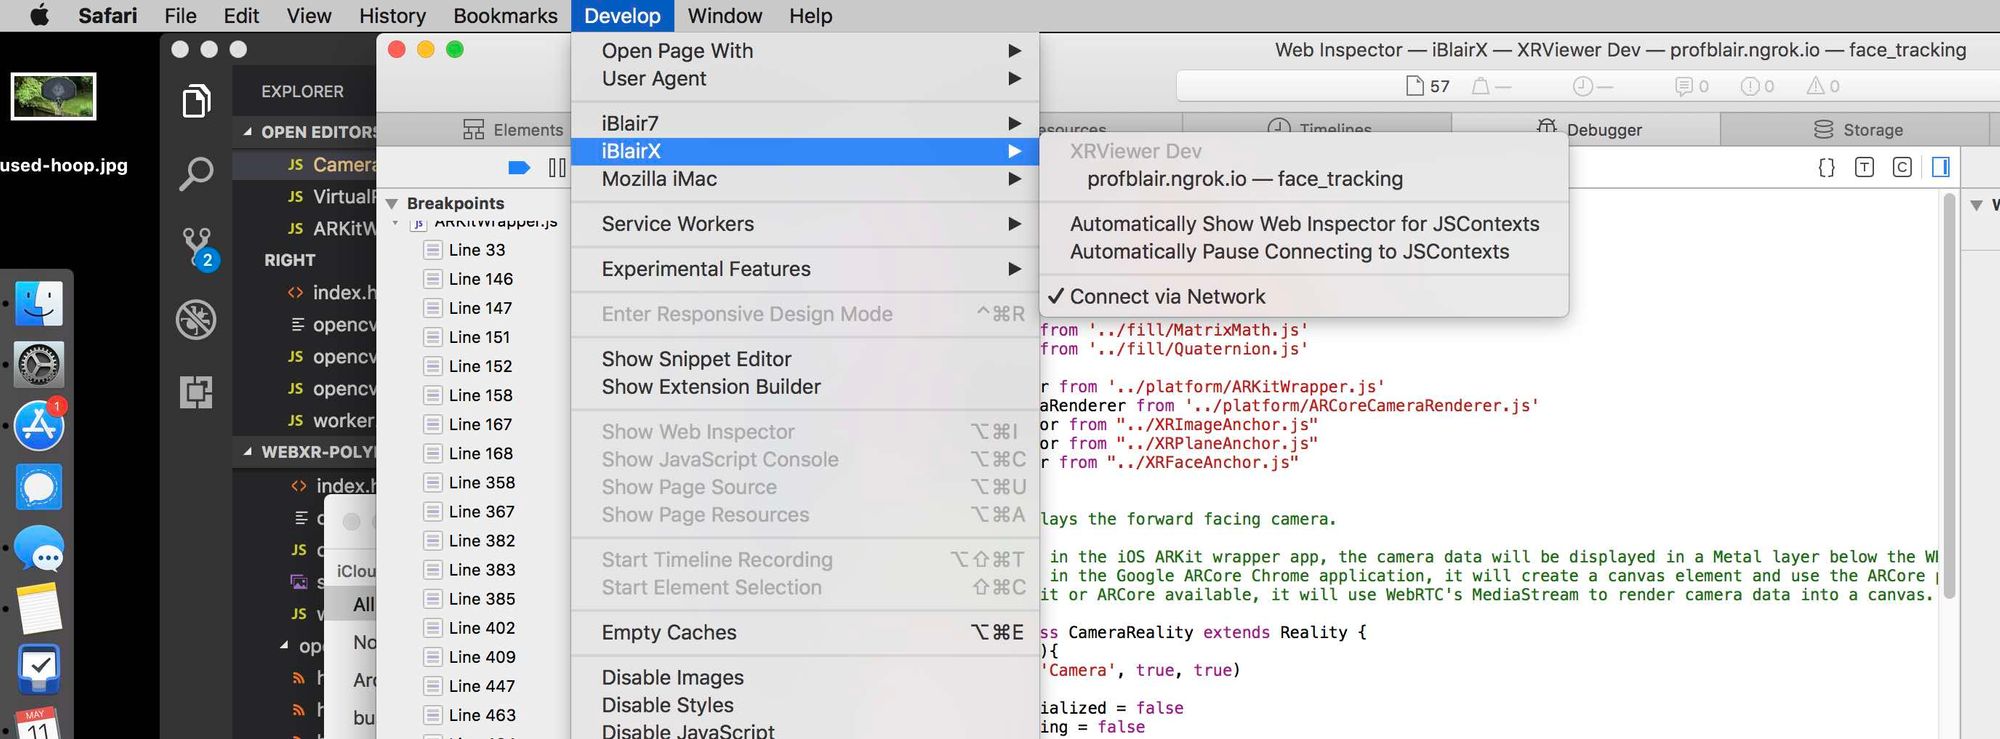Switch to the Timelines tab

click(1318, 128)
